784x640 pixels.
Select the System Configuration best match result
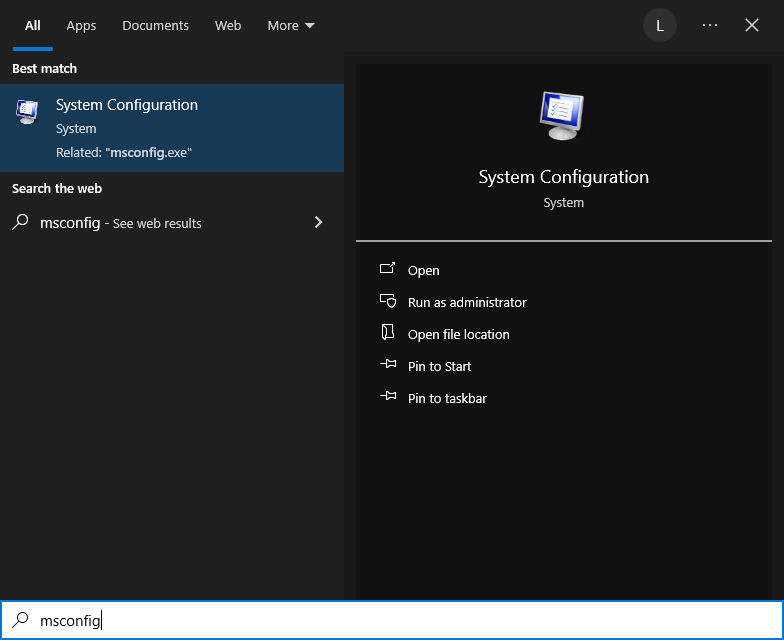point(172,128)
